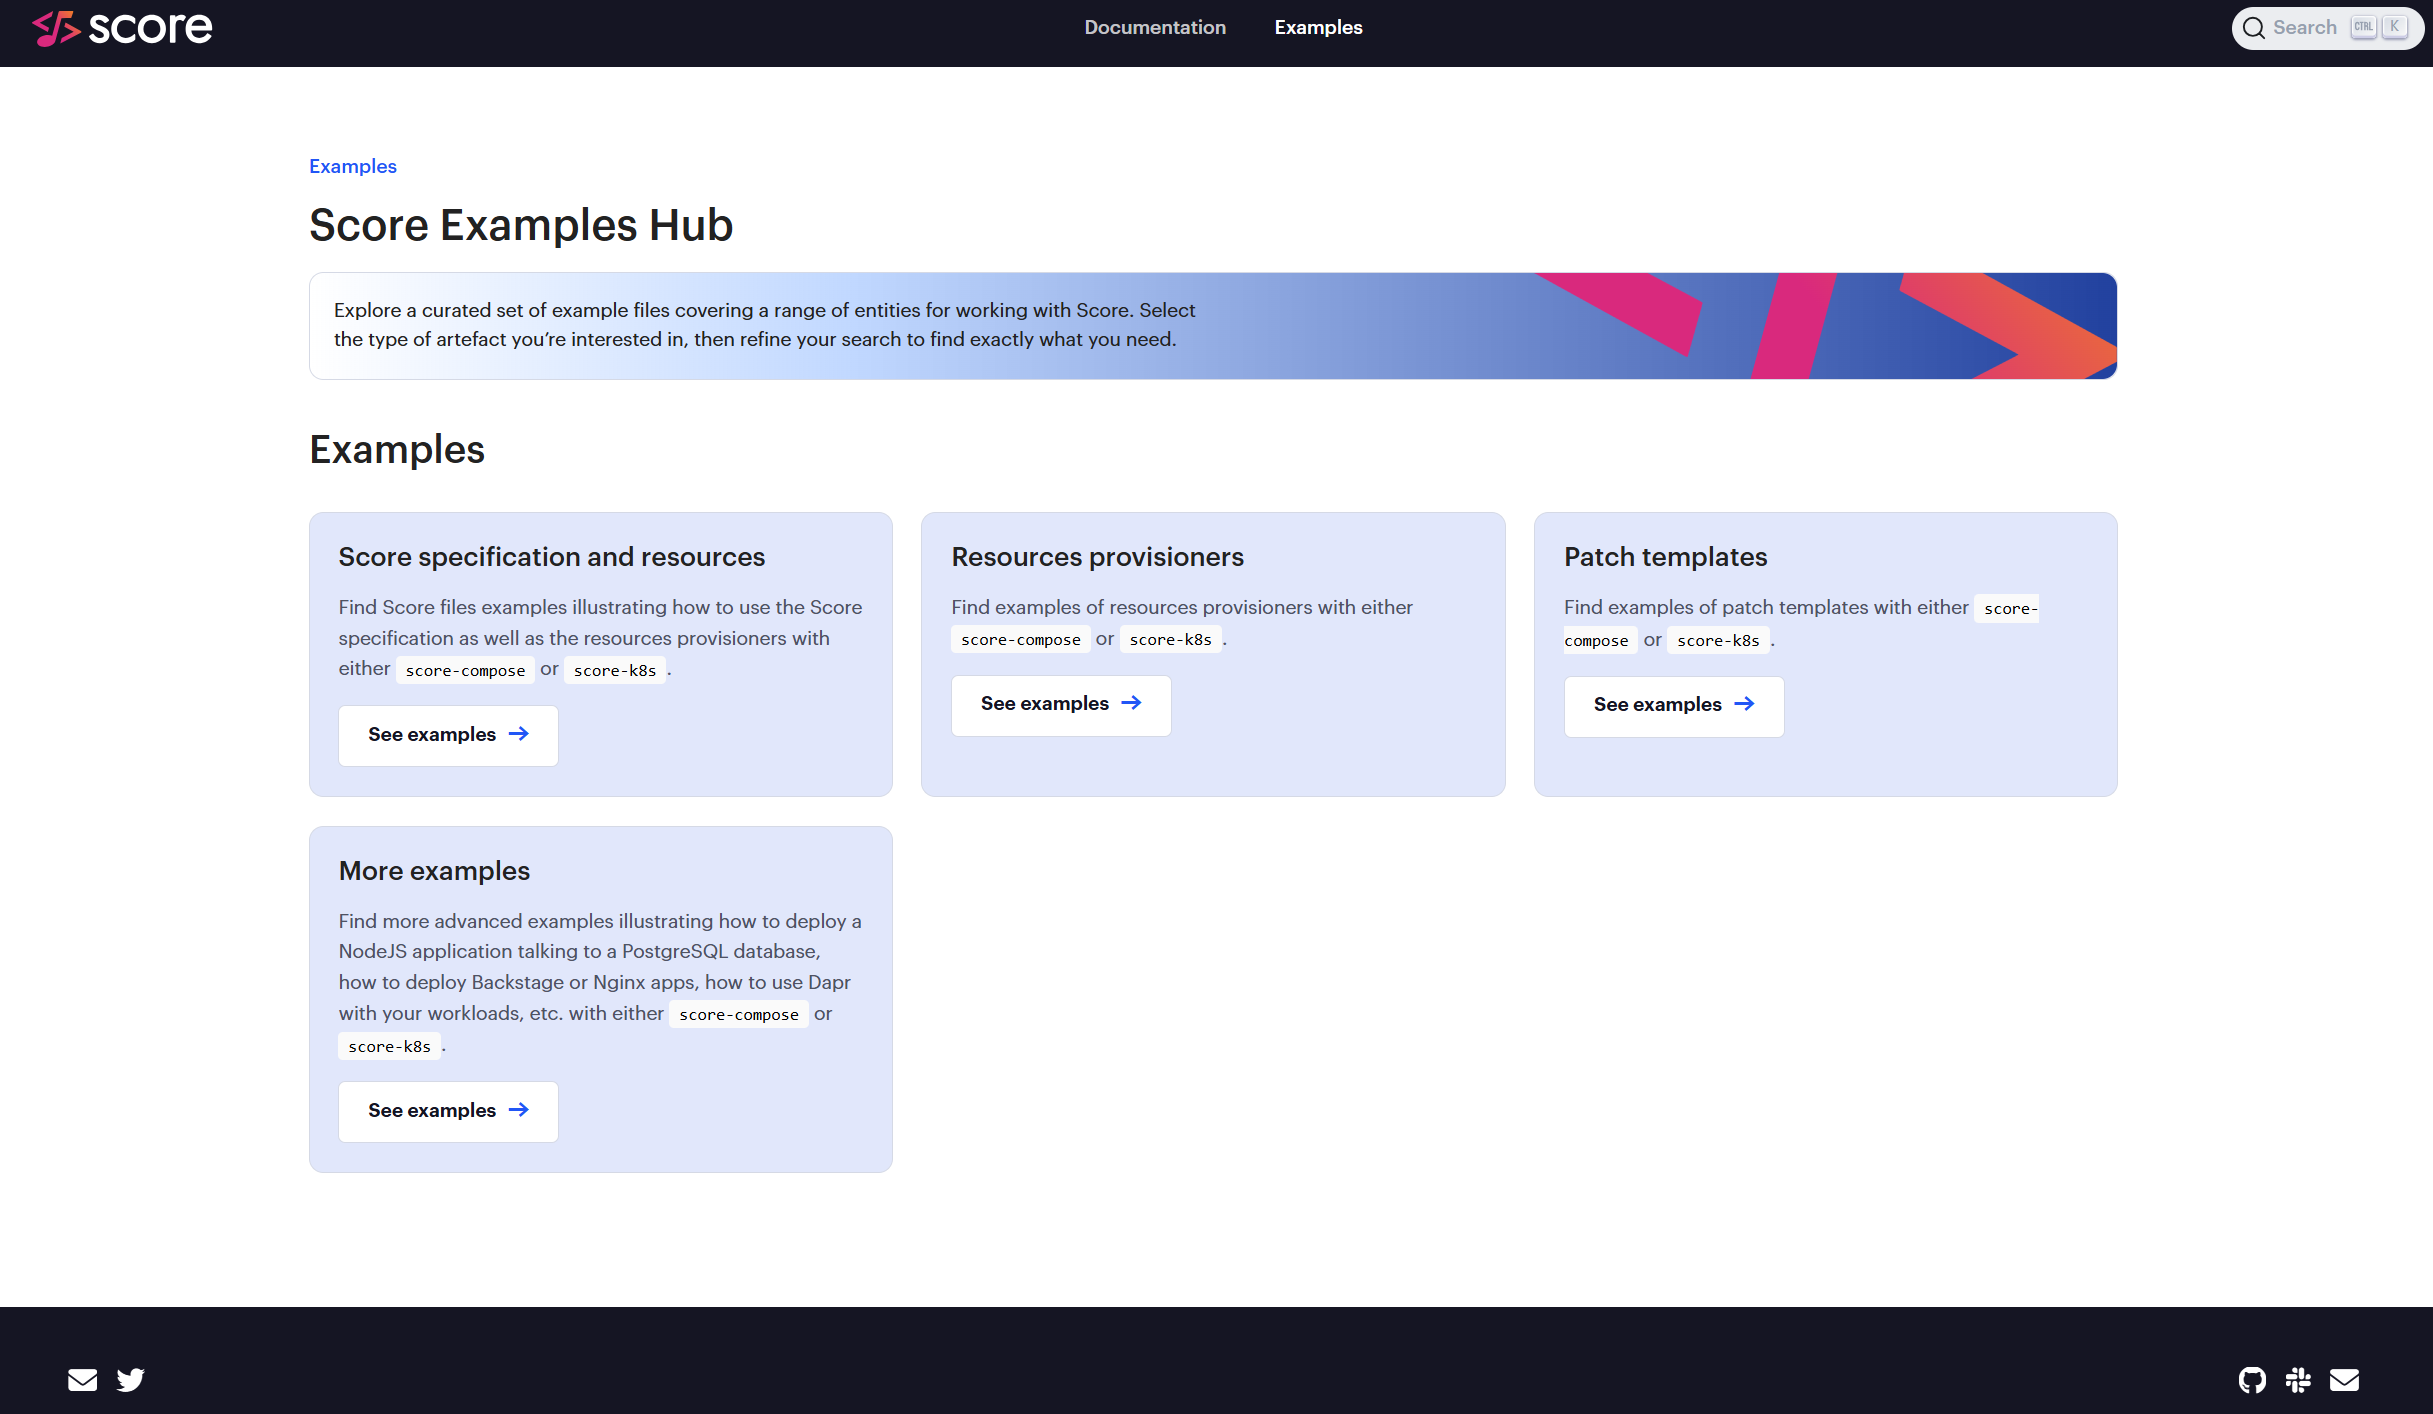
Task: Open the Documentation navigation item
Action: click(1155, 27)
